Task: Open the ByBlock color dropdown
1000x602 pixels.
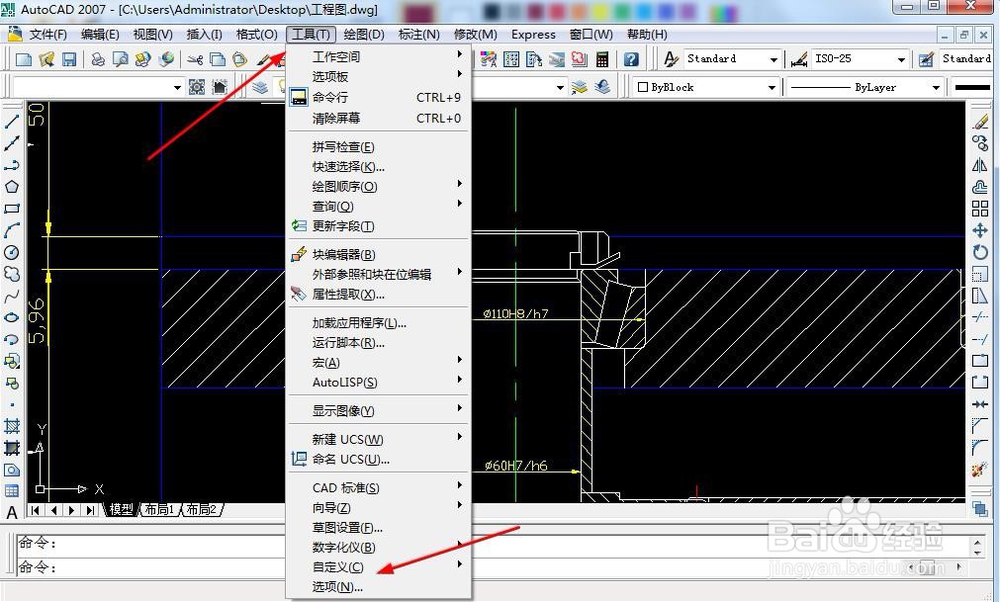Action: pyautogui.click(x=770, y=87)
